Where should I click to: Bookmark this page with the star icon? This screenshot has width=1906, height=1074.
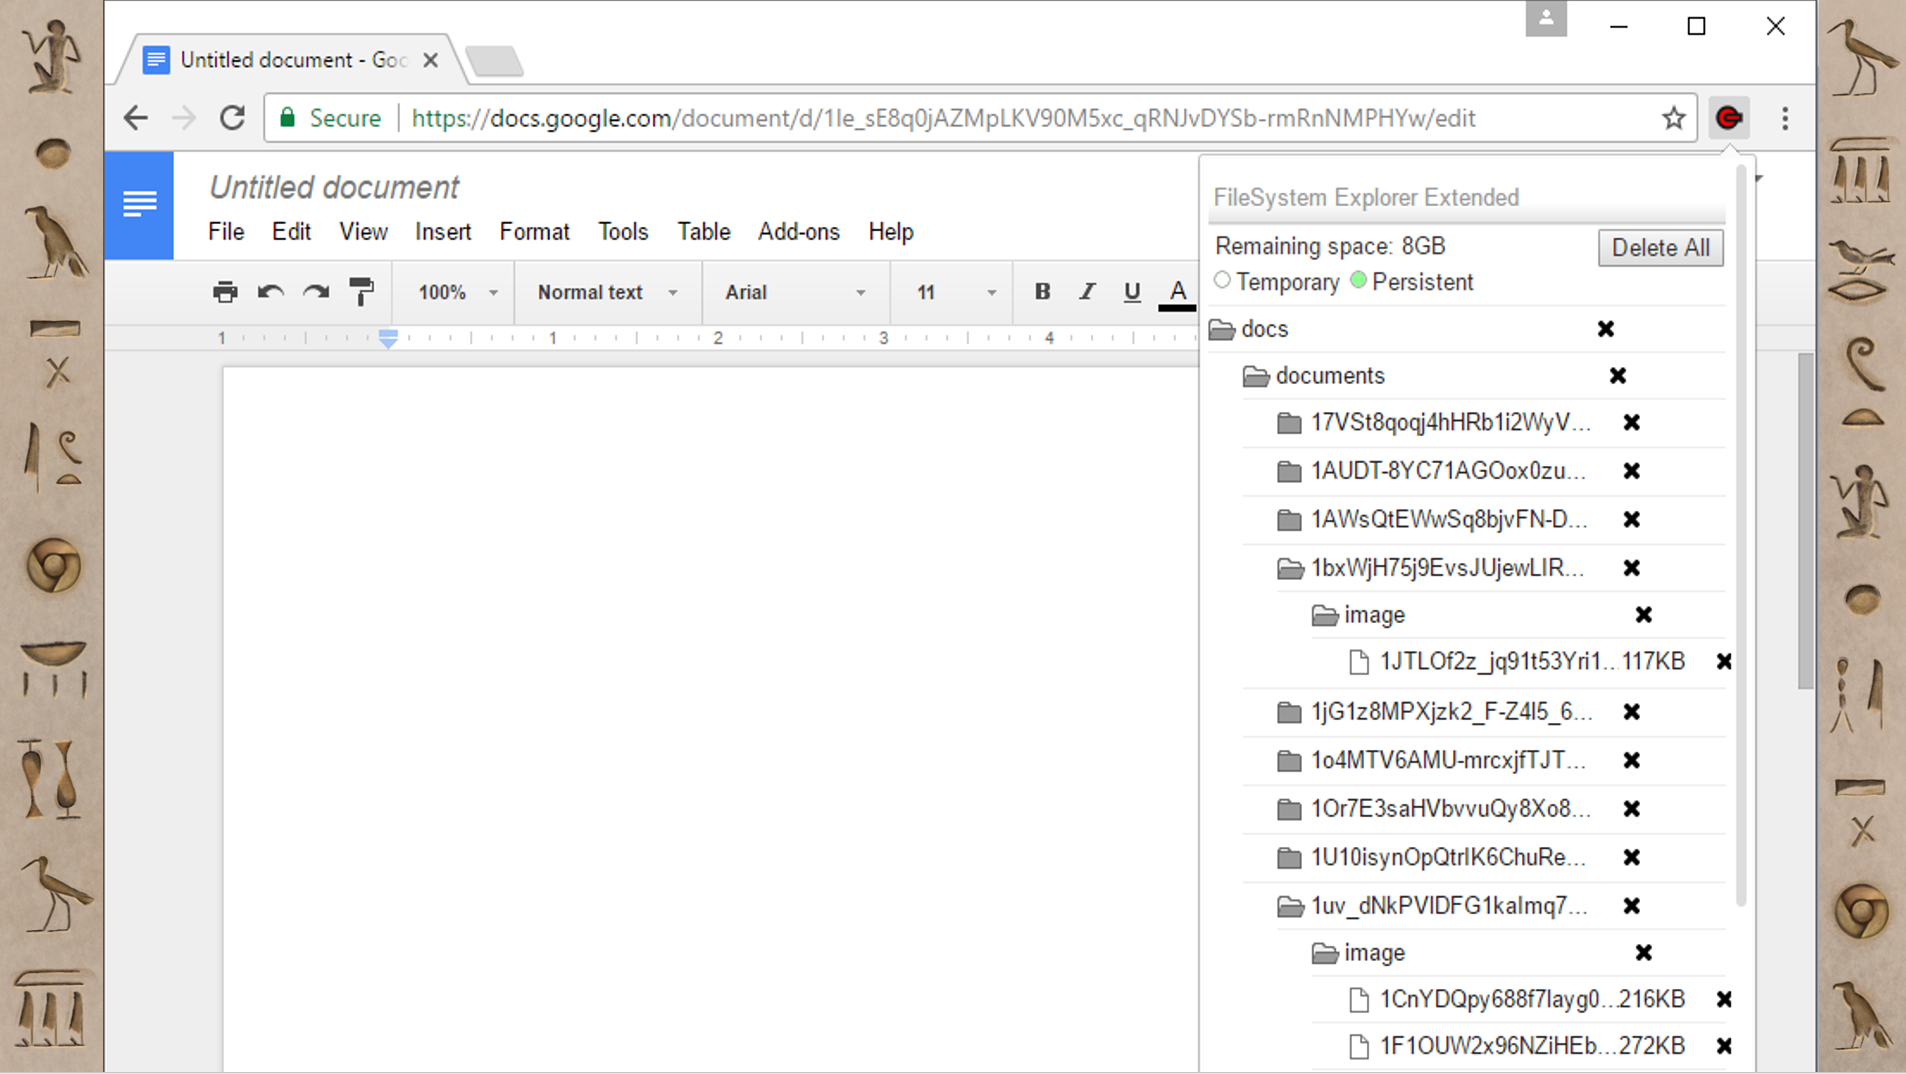point(1673,118)
